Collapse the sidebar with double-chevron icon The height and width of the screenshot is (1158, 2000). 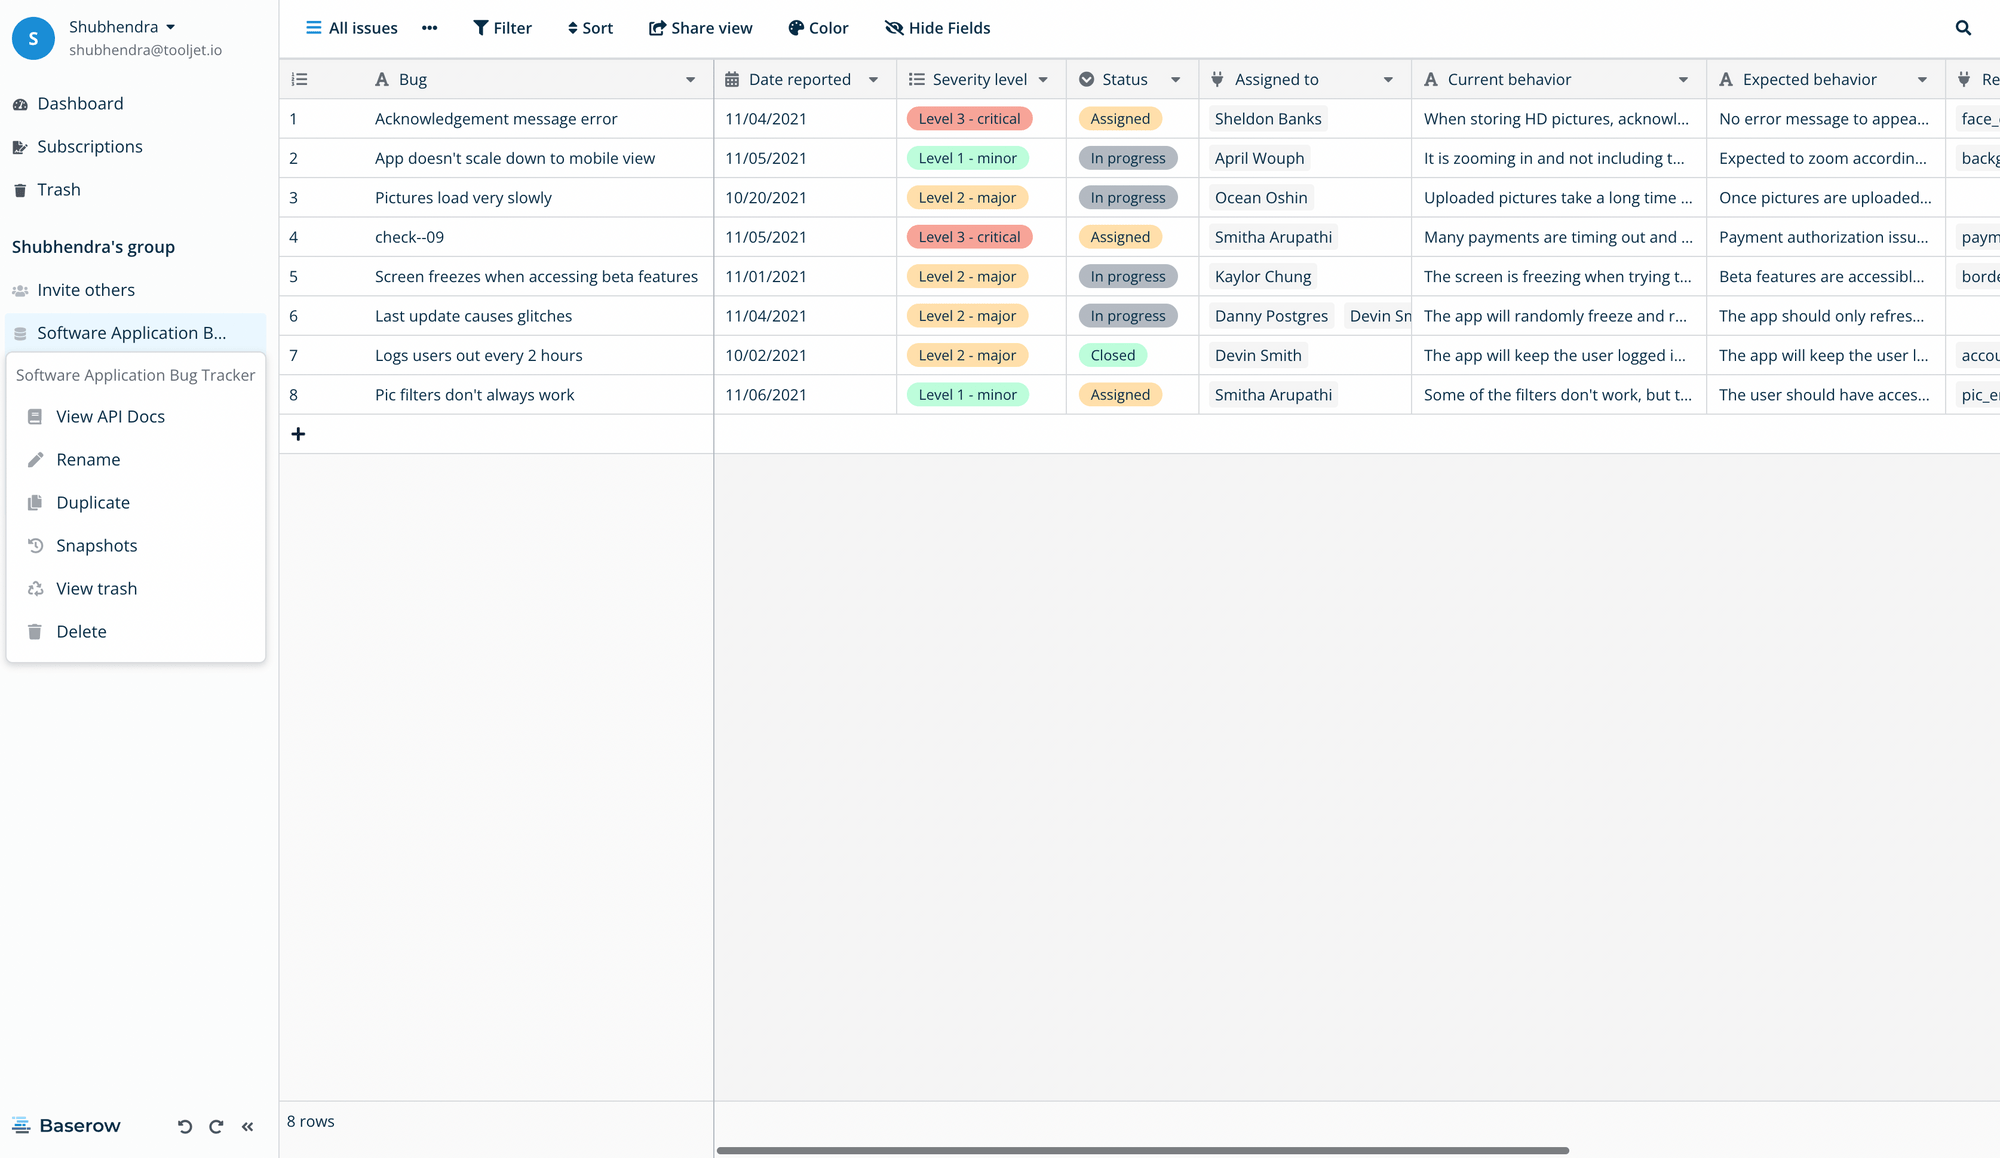click(x=247, y=1127)
